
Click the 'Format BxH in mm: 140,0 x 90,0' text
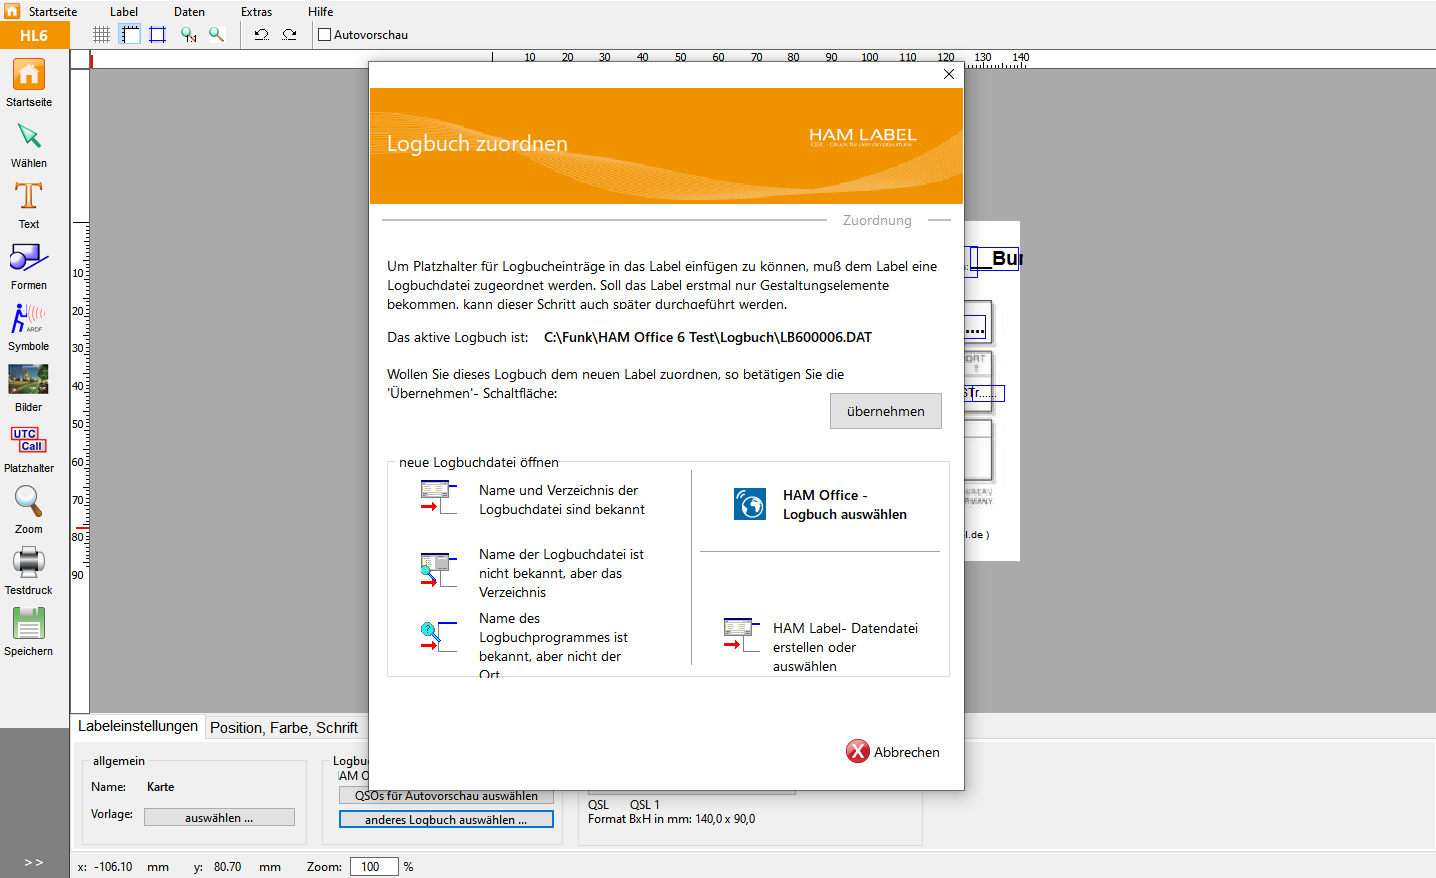pos(671,819)
